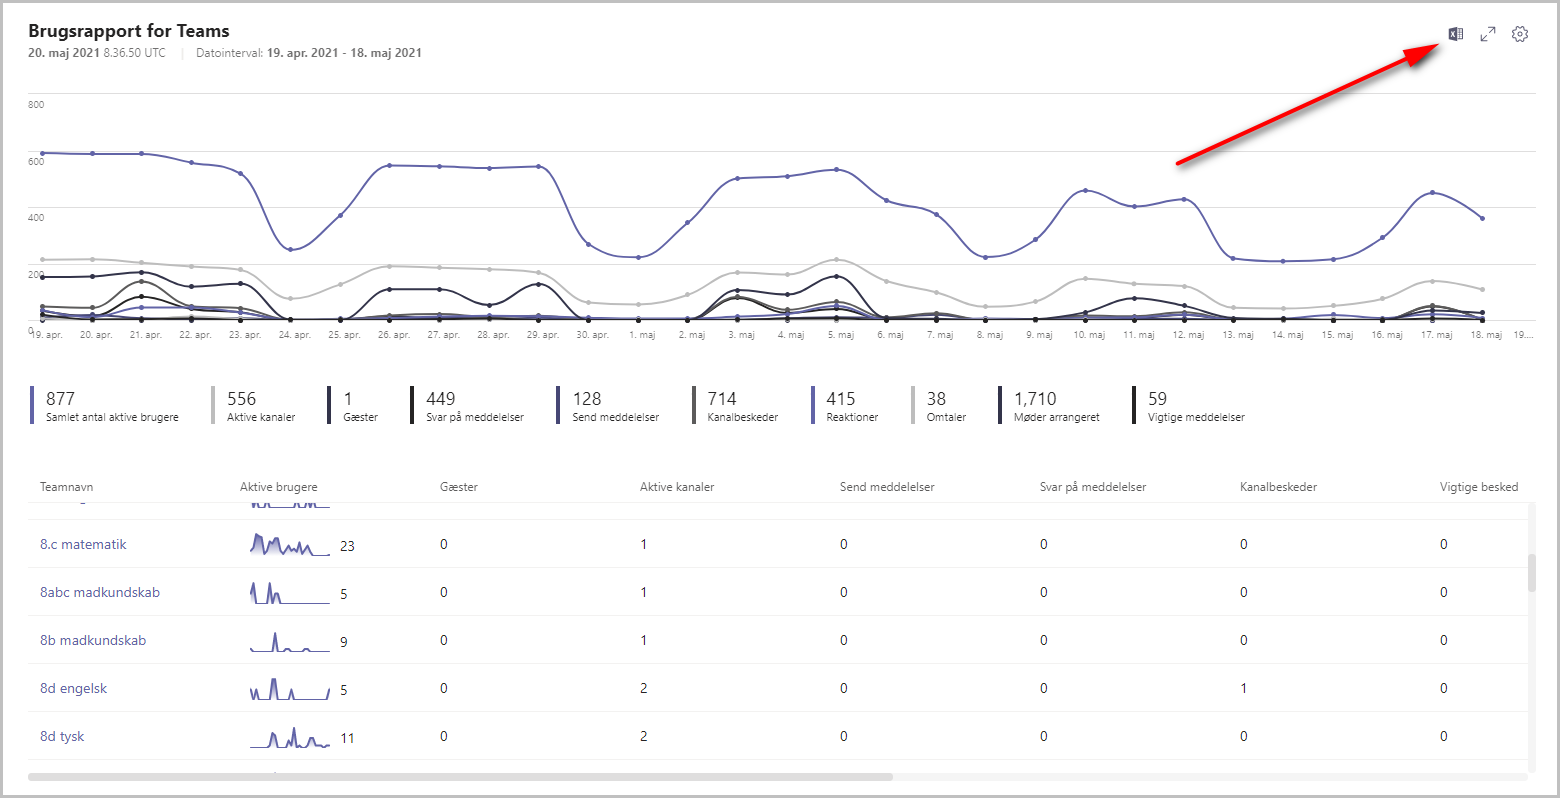
Task: Export the report to Excel
Action: [1456, 34]
